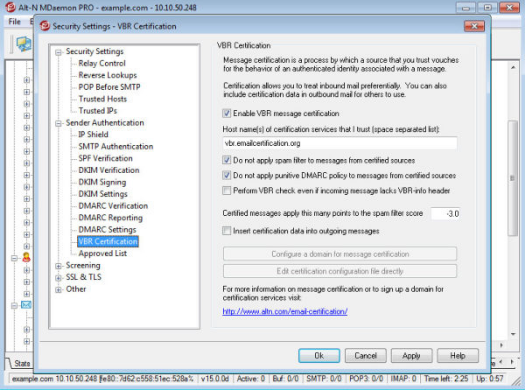Viewport: 526px width, 391px height.
Task: Collapse the Sender Authentication tree node
Action: 58,123
